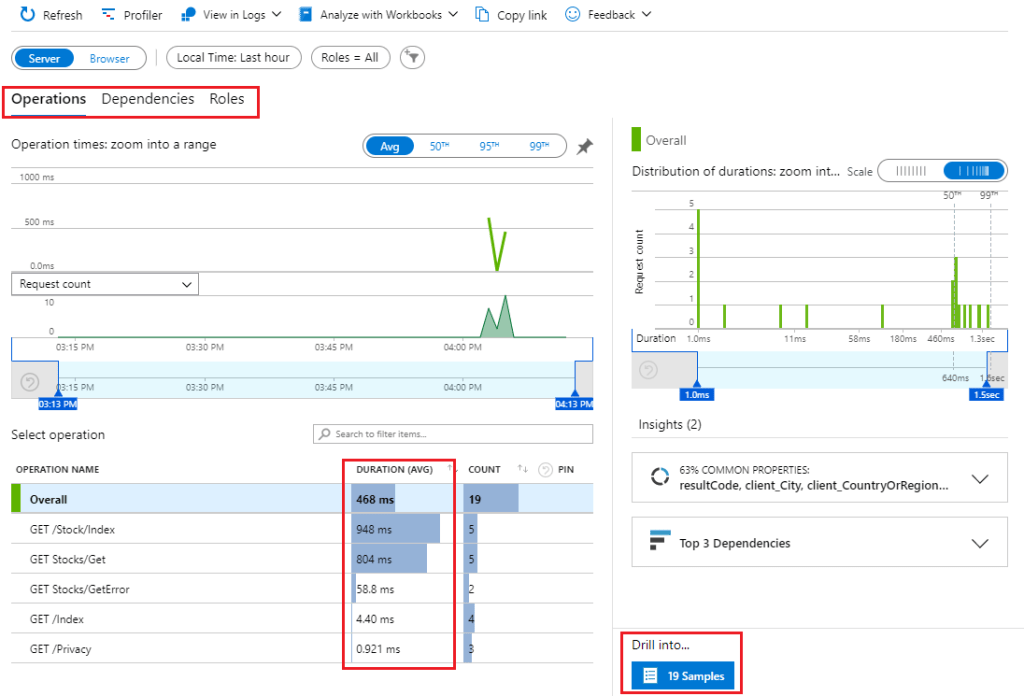Click the Refresh icon in toolbar

point(28,15)
